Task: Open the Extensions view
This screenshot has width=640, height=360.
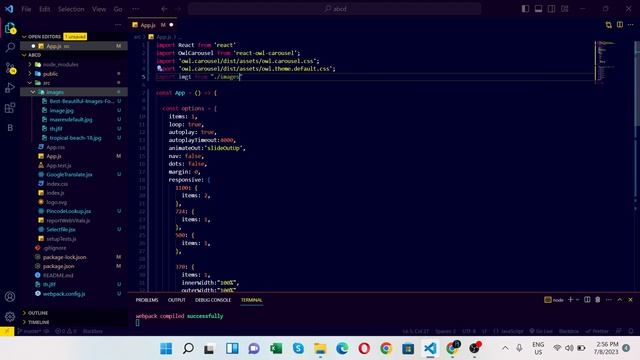Action: tap(10, 108)
